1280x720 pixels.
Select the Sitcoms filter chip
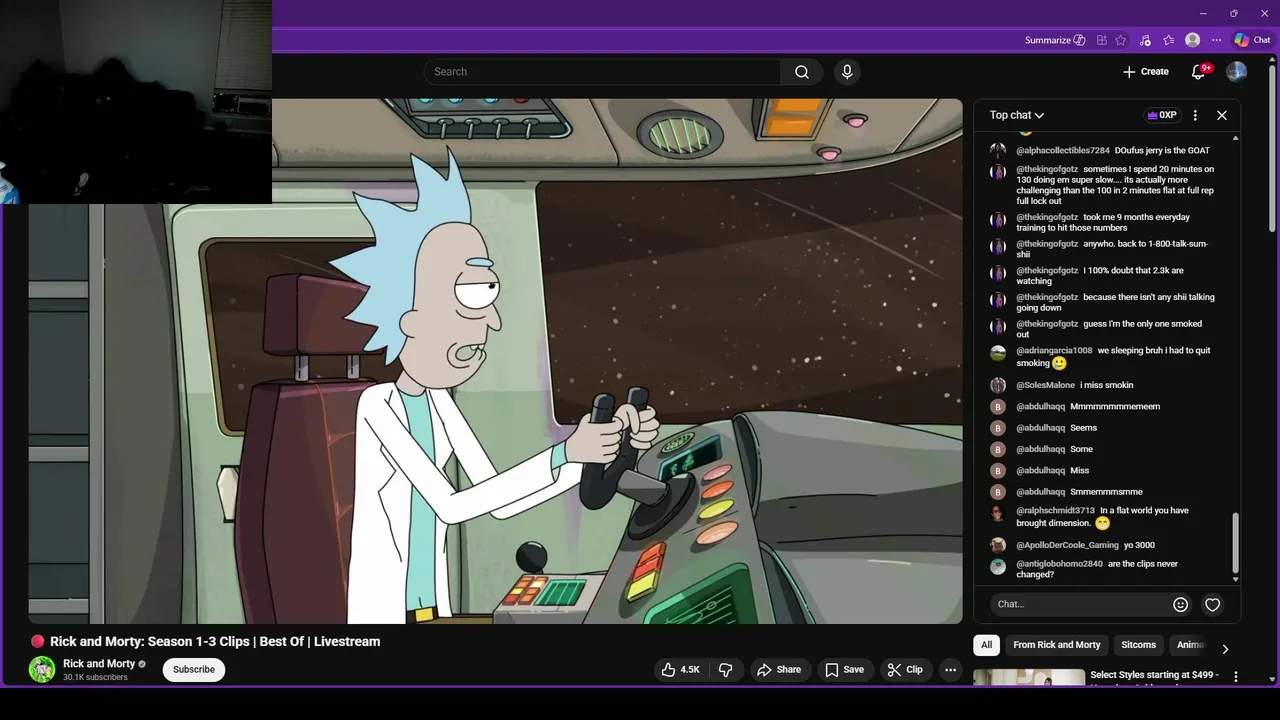pyautogui.click(x=1138, y=645)
